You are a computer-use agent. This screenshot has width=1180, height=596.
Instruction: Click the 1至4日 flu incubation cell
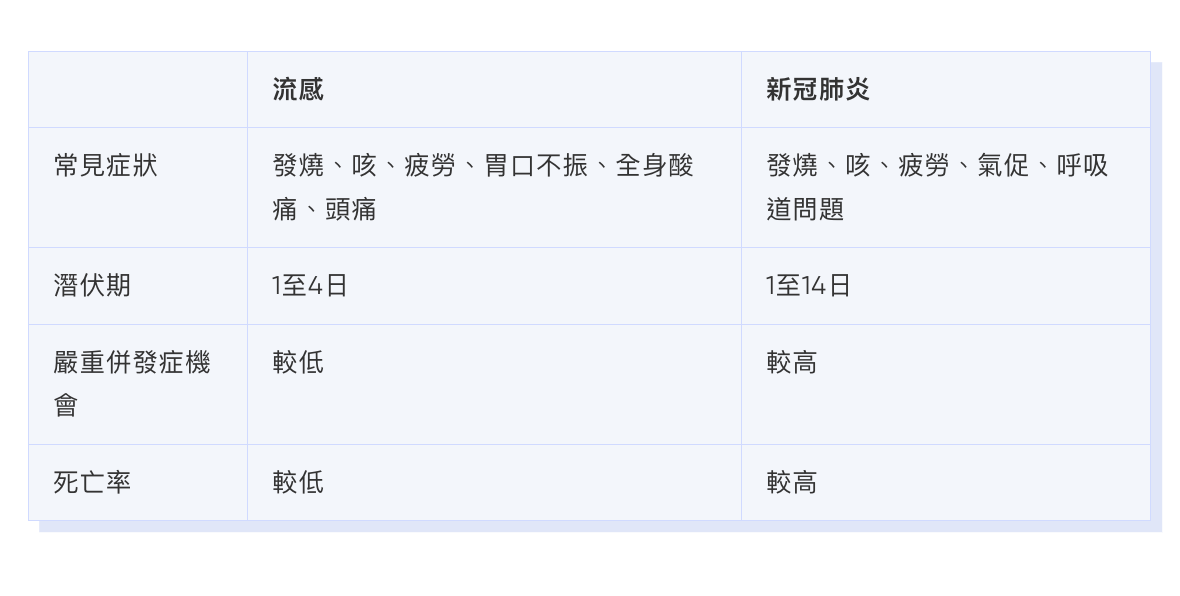pos(309,286)
